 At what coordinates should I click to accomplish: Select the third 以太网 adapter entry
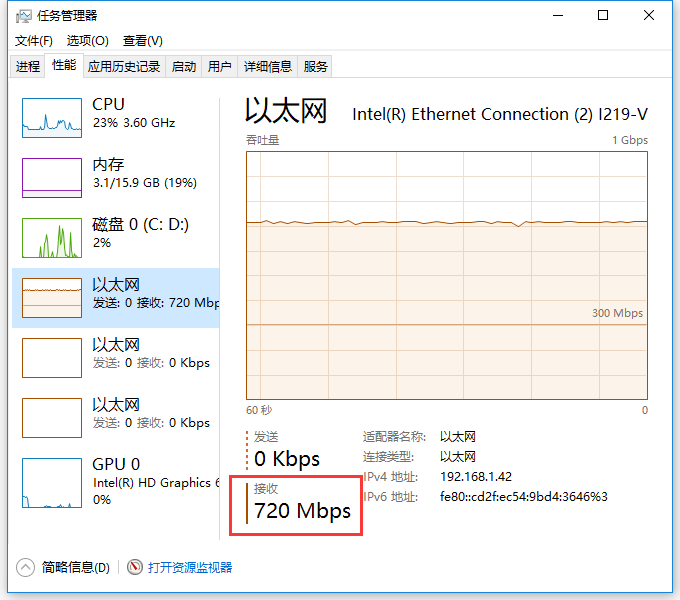point(116,417)
